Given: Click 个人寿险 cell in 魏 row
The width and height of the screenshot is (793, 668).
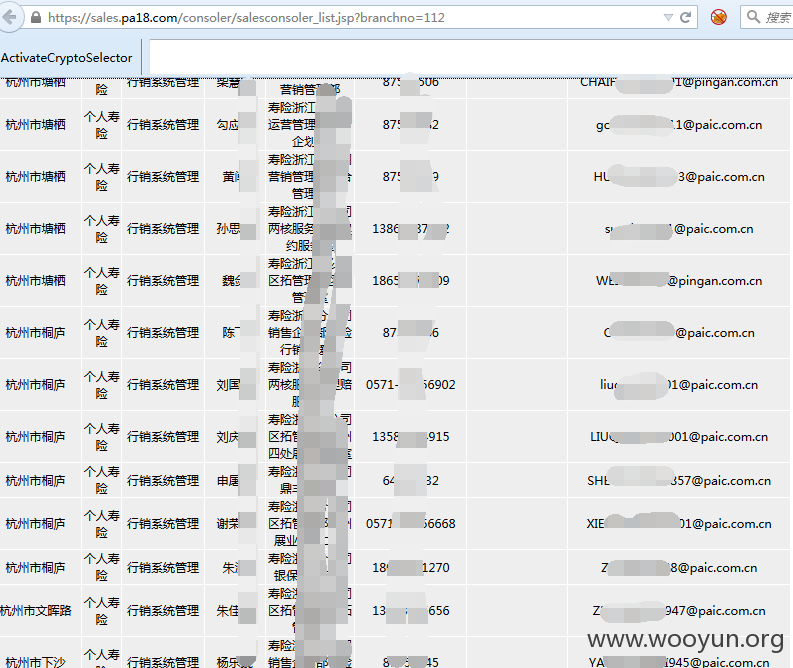Looking at the screenshot, I should (x=102, y=281).
